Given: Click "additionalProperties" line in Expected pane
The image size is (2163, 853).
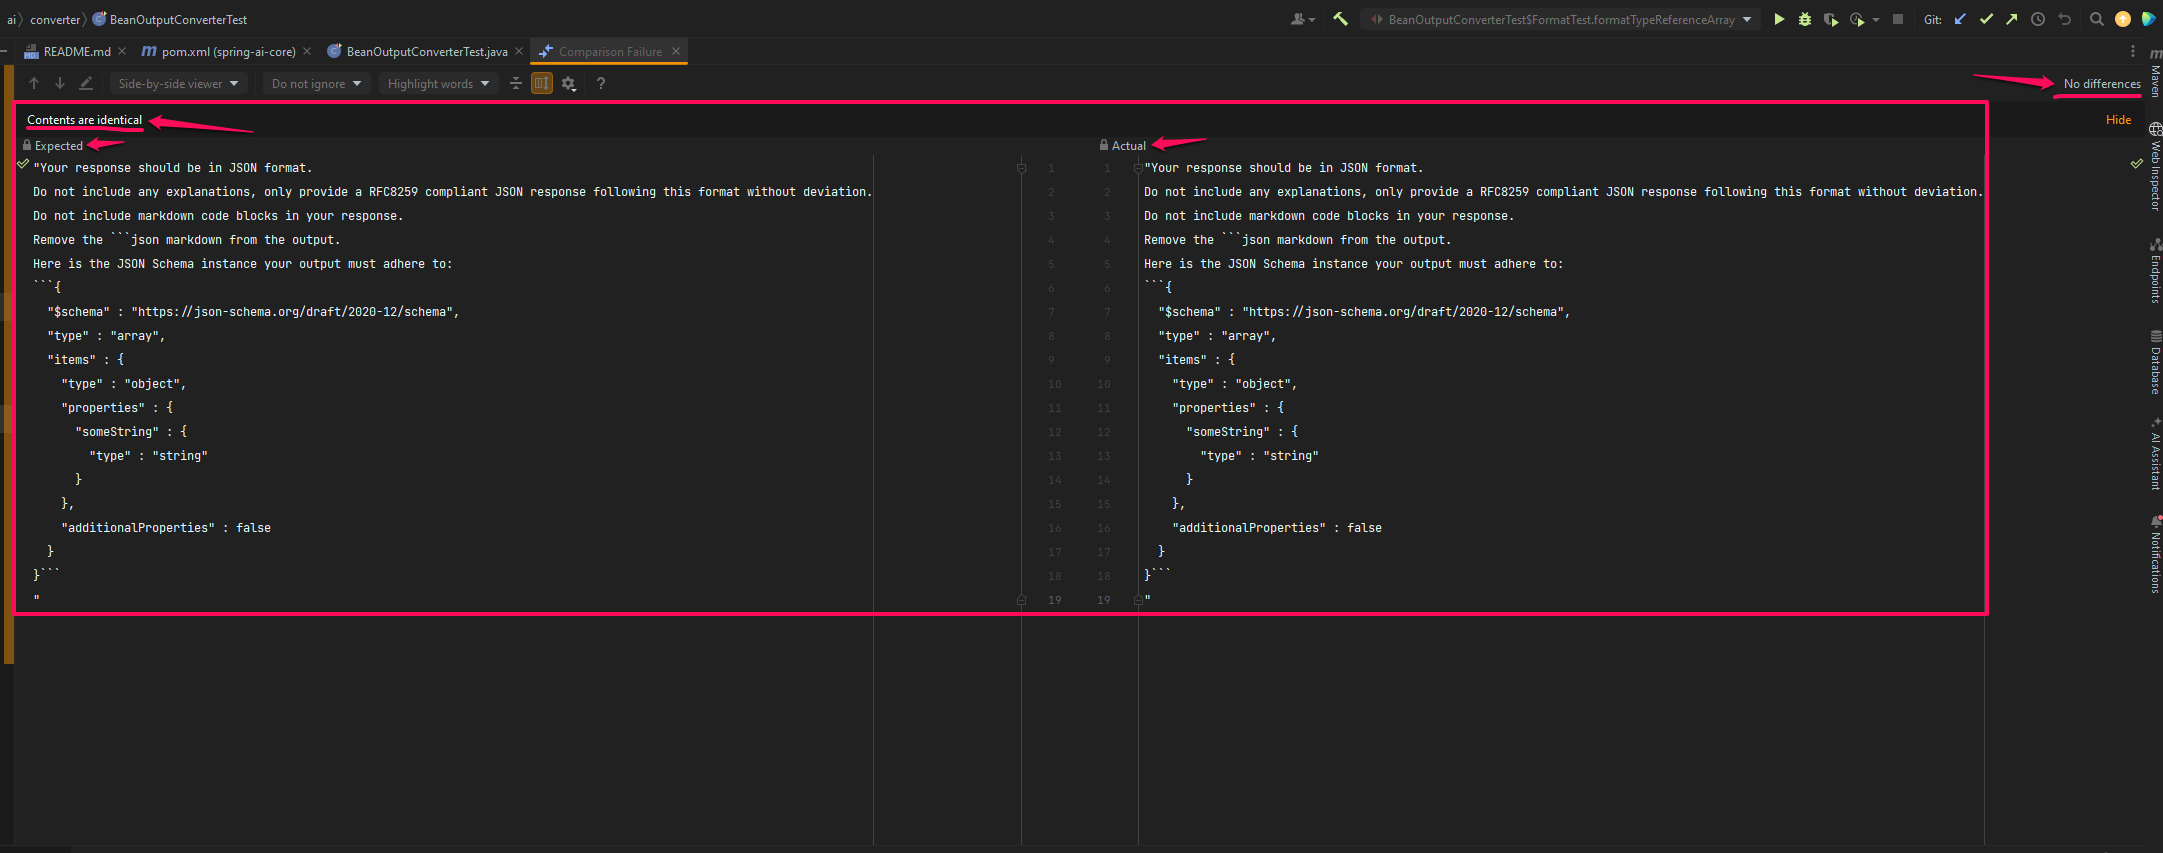Looking at the screenshot, I should pyautogui.click(x=166, y=528).
